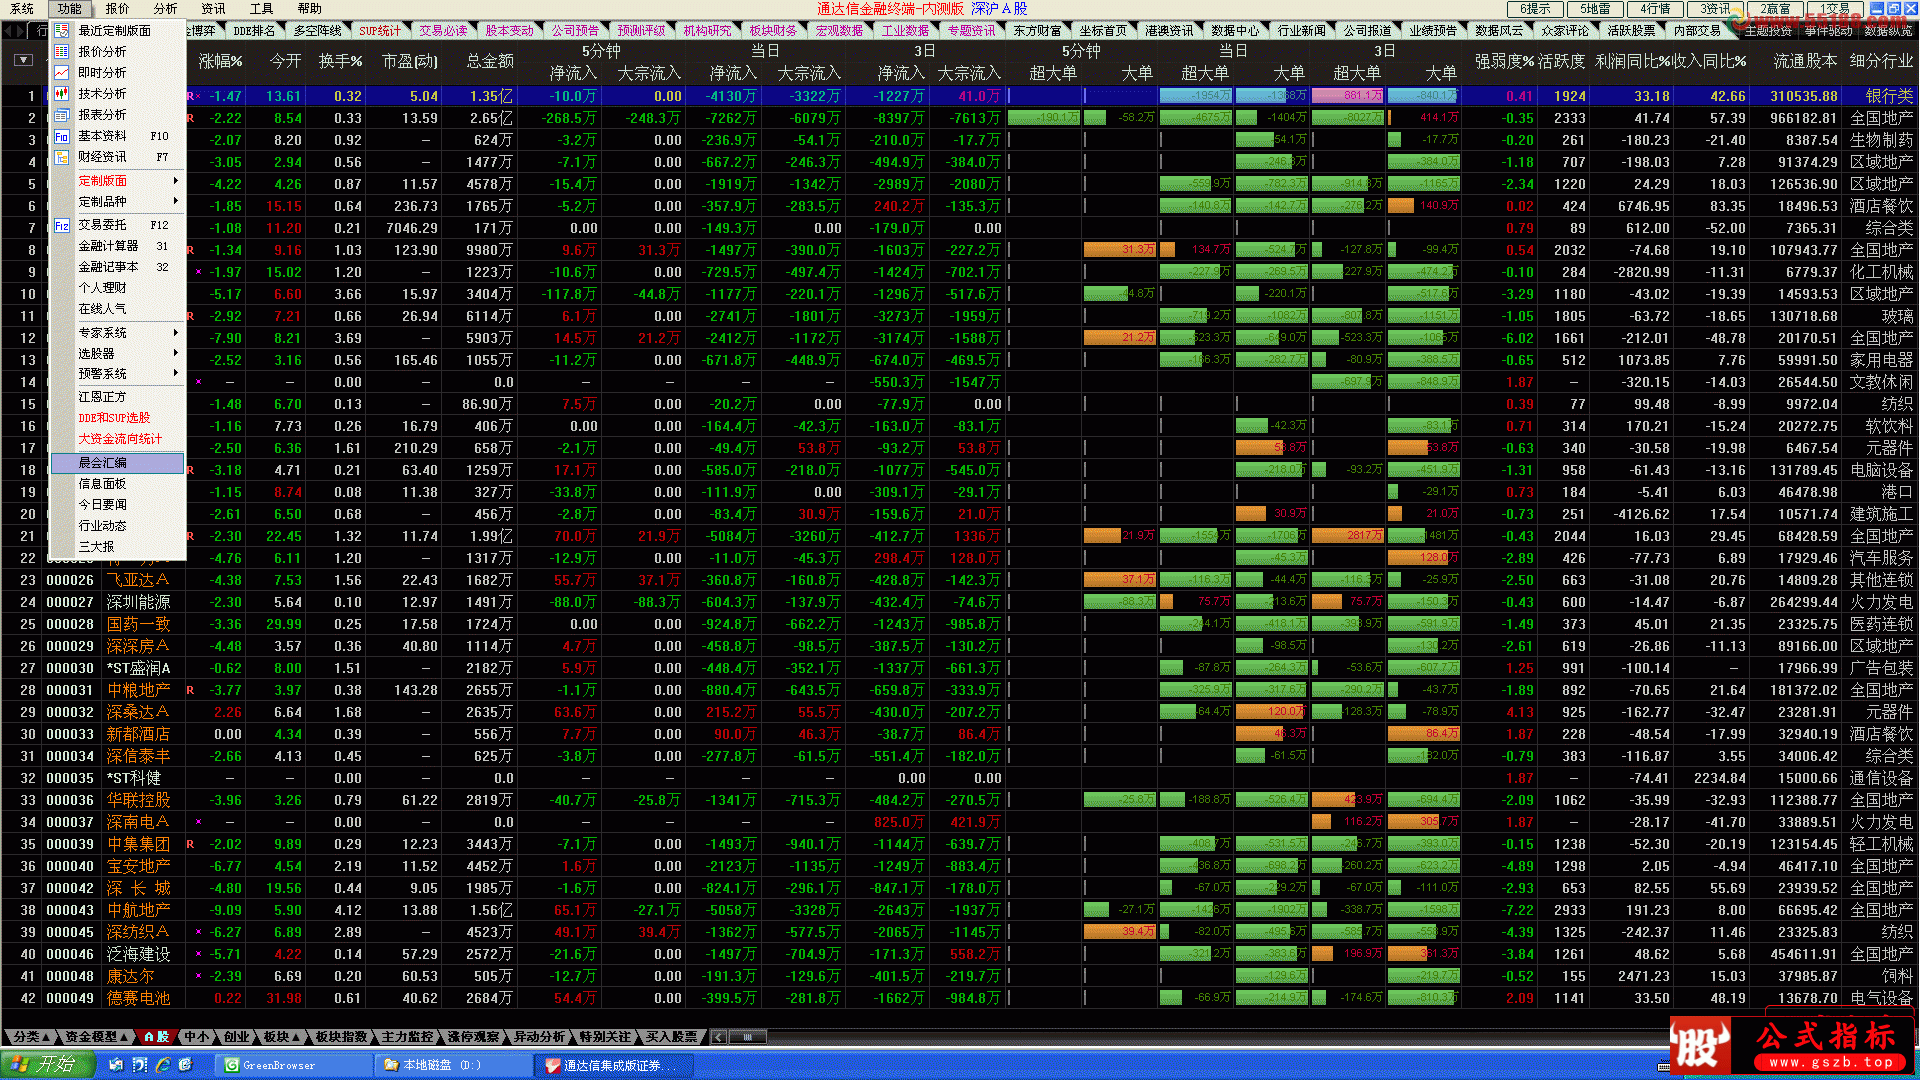1920x1080 pixels.
Task: Sort by 活跃度 column header
Action: (1561, 61)
